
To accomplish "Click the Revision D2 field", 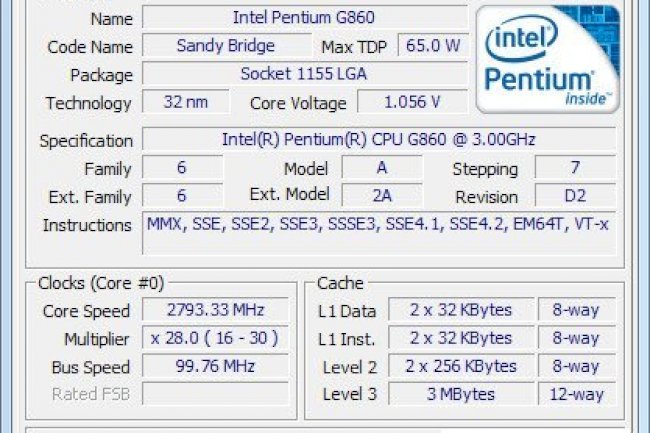I will pyautogui.click(x=574, y=196).
